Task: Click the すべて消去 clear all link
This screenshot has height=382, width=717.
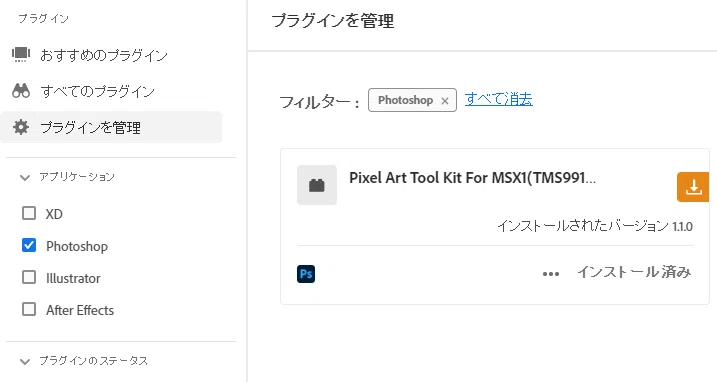Action: click(498, 99)
